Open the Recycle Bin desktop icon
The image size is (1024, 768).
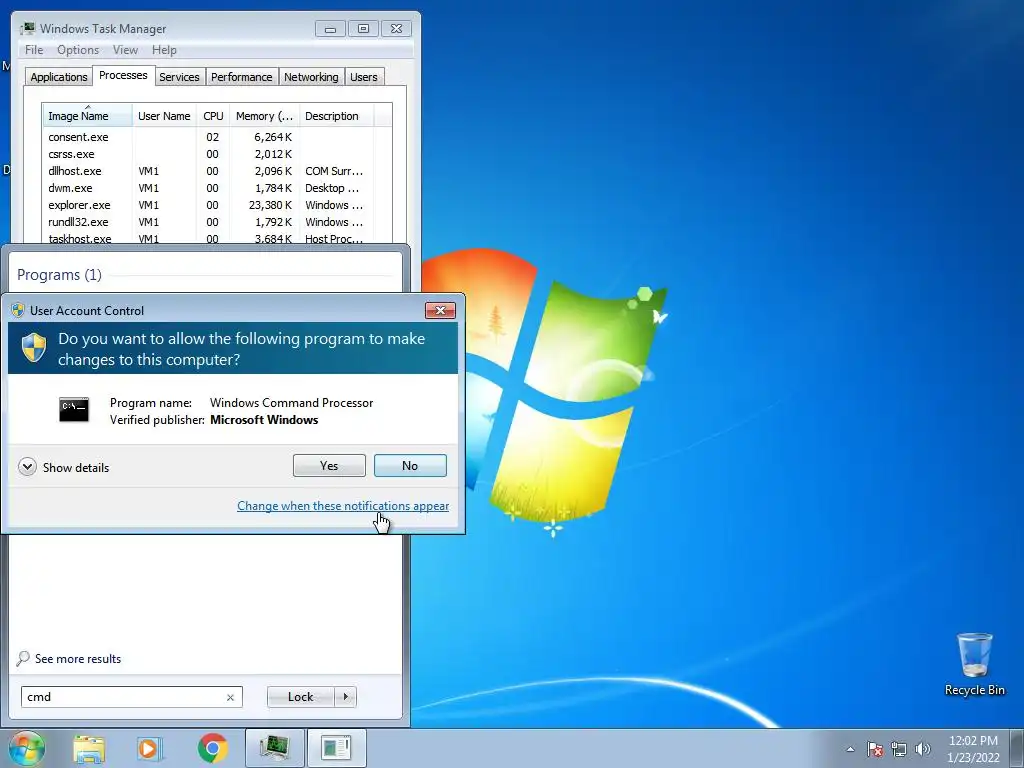(x=974, y=664)
